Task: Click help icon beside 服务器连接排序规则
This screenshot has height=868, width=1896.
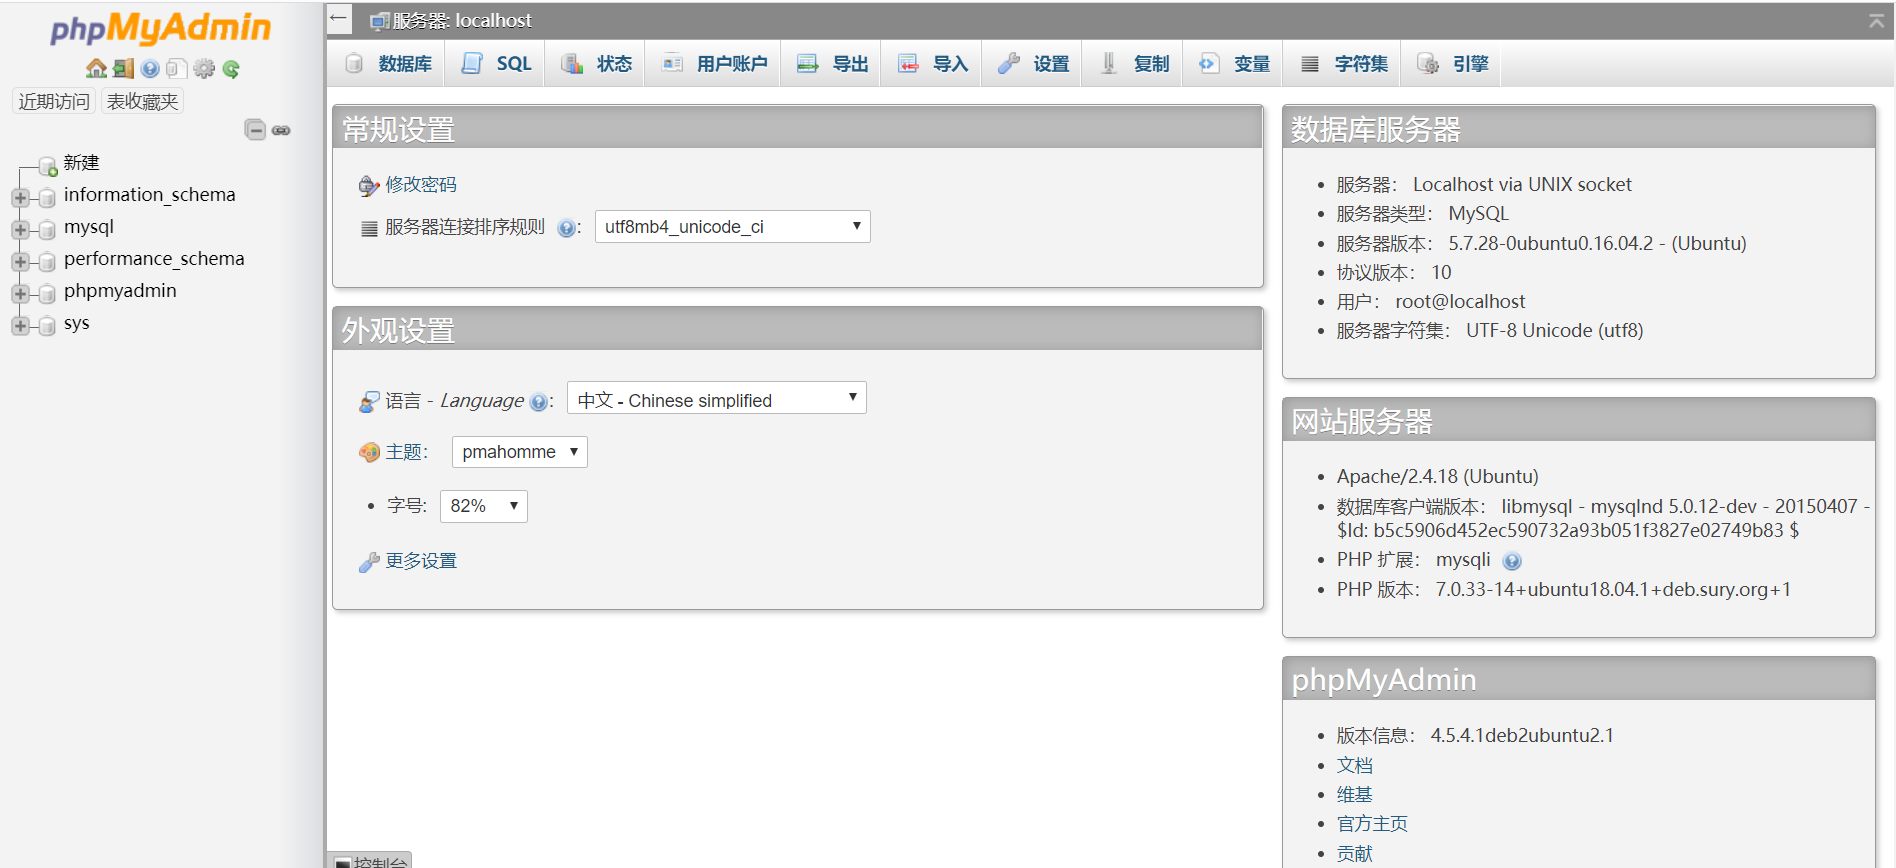Action: point(566,228)
